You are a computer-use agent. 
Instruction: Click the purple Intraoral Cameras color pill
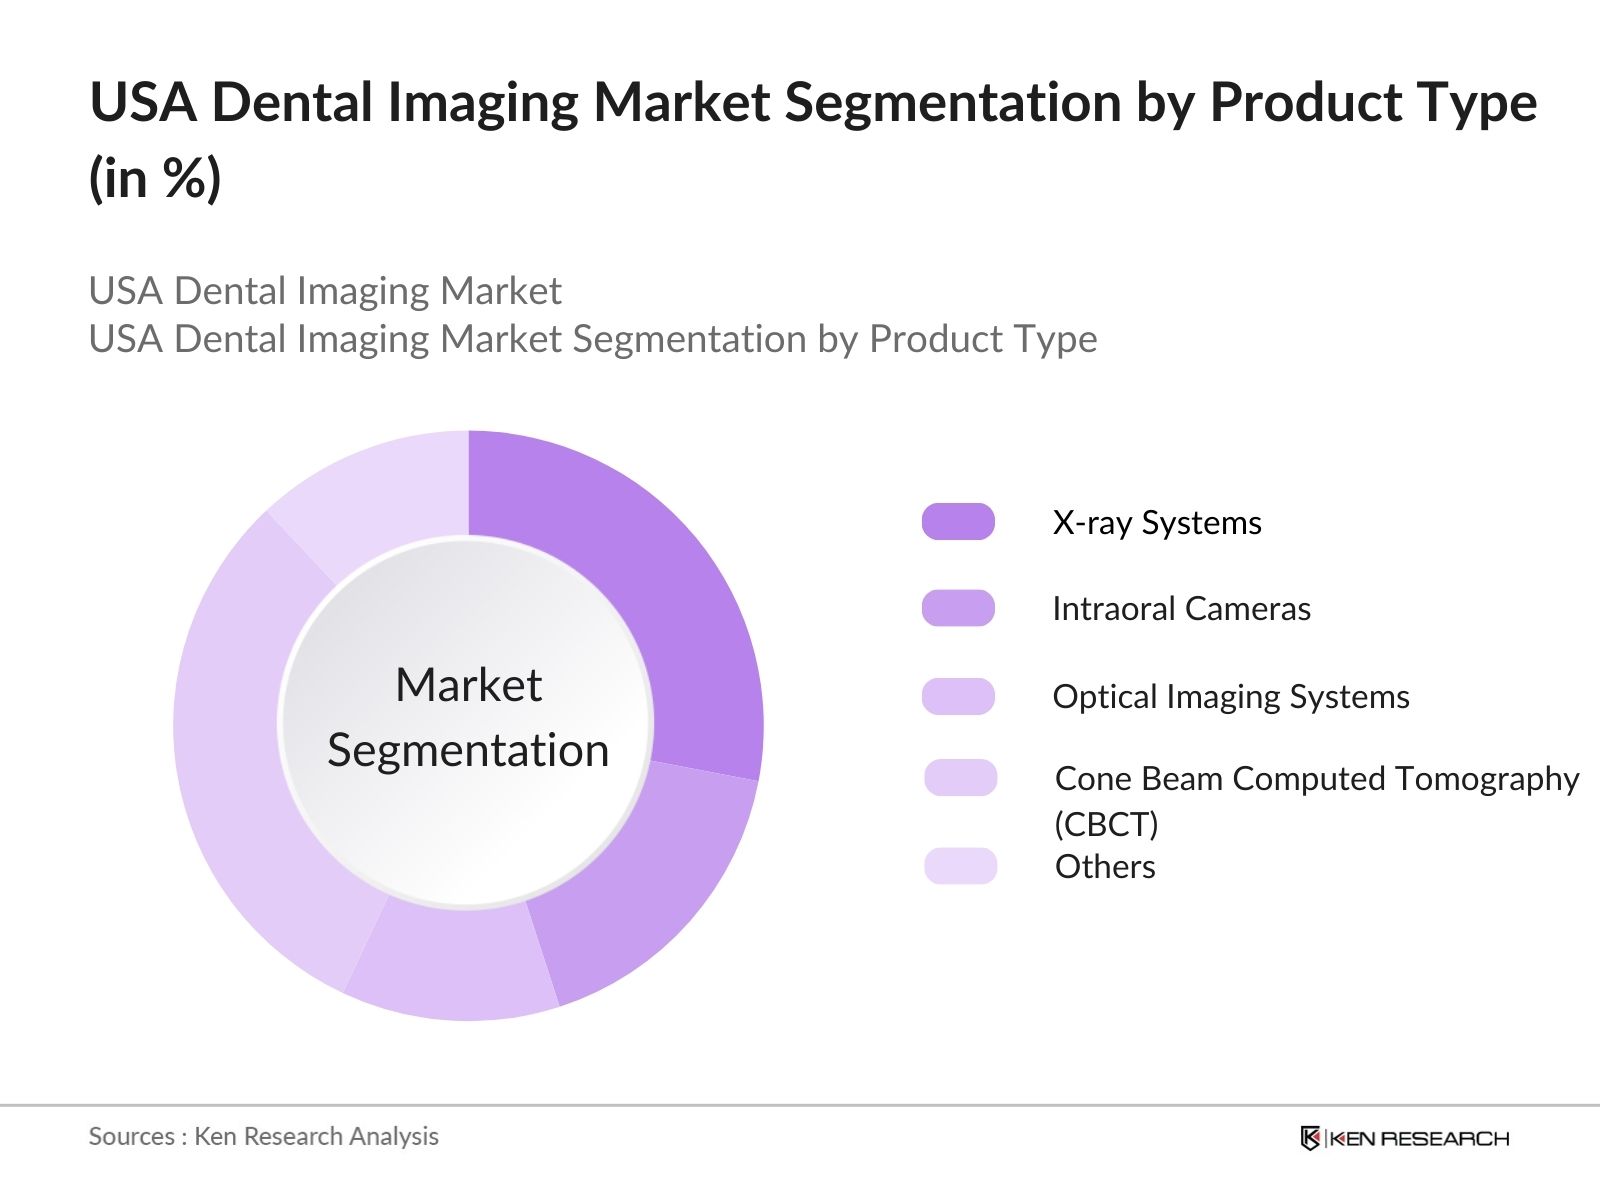960,608
